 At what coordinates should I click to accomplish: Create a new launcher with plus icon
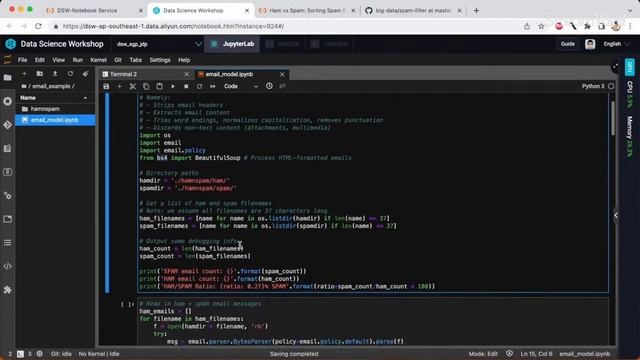pyautogui.click(x=24, y=74)
